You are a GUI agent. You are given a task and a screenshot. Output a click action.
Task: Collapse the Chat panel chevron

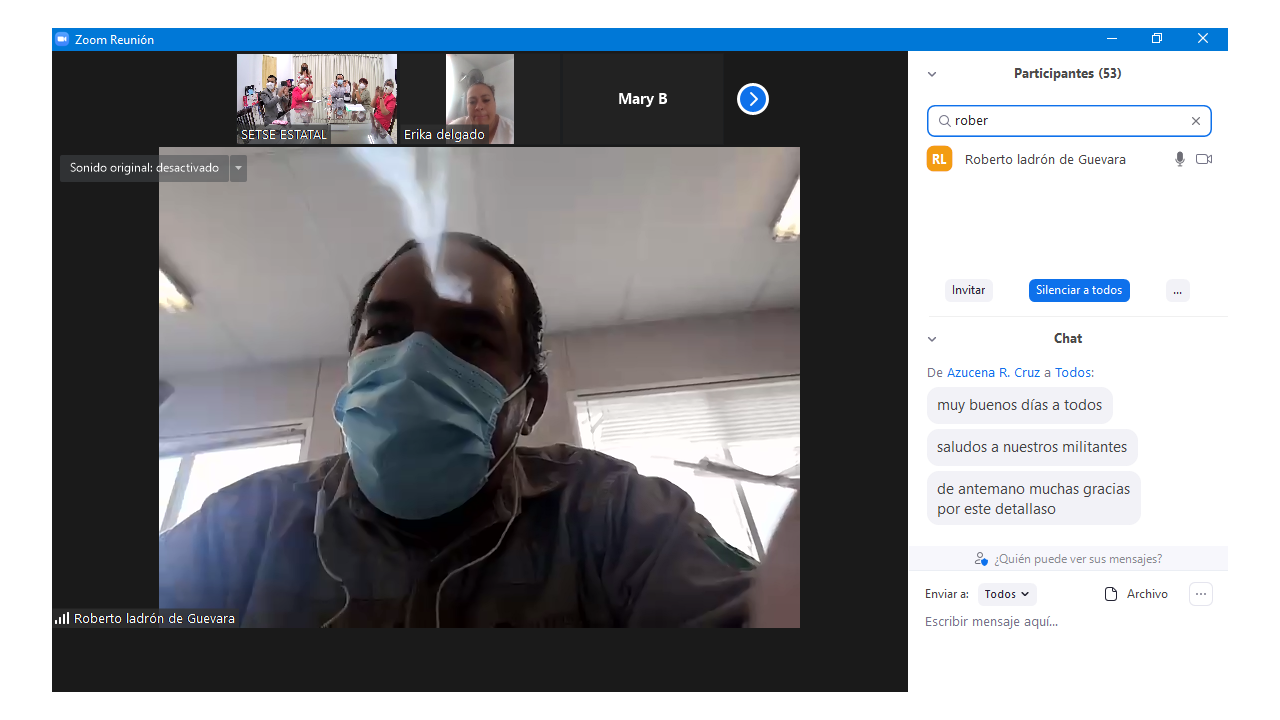(x=932, y=339)
